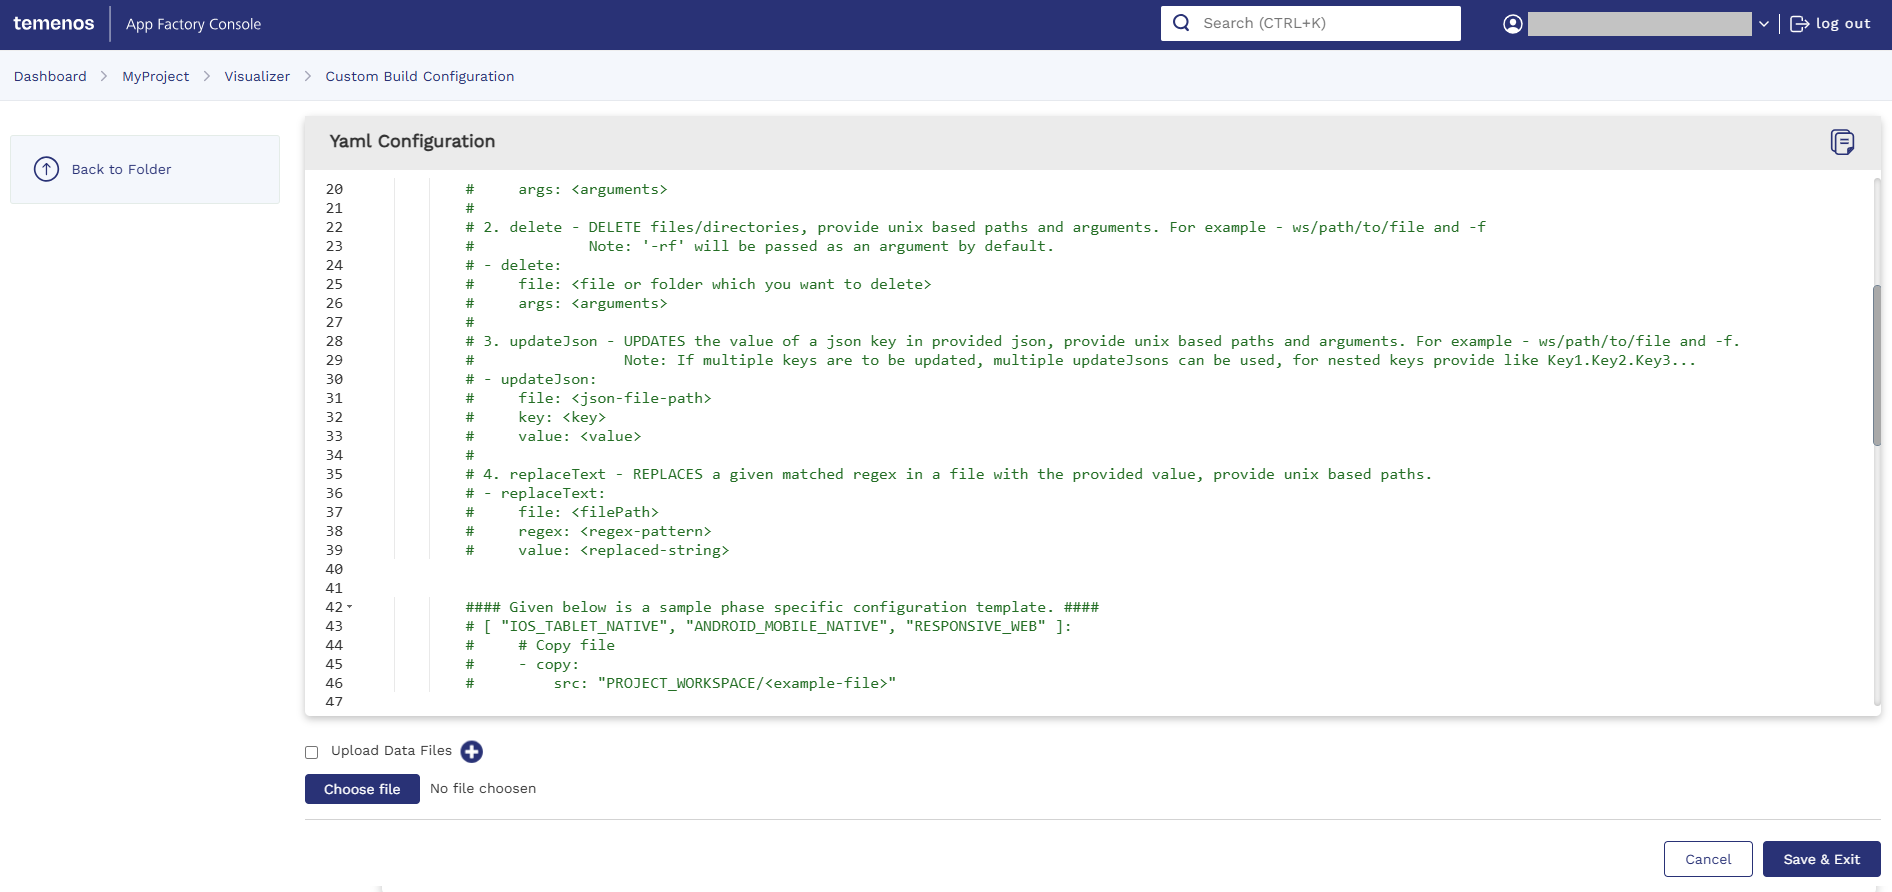1892x892 pixels.
Task: Click the '# Copy file' comment line
Action: coord(540,645)
